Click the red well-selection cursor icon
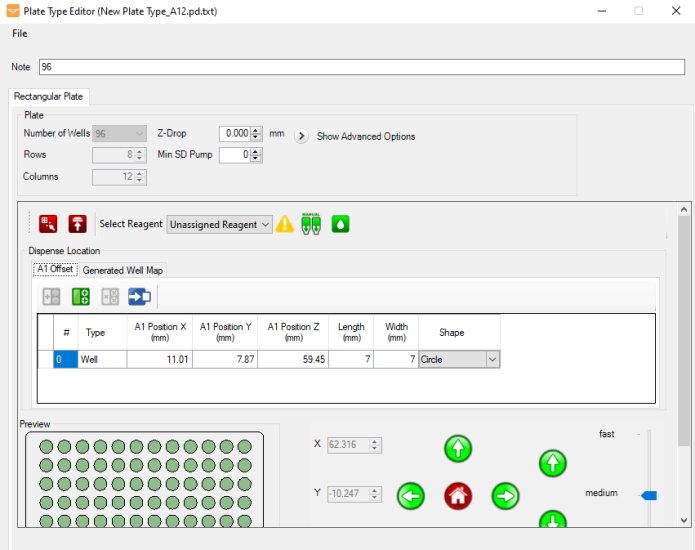 click(x=48, y=224)
